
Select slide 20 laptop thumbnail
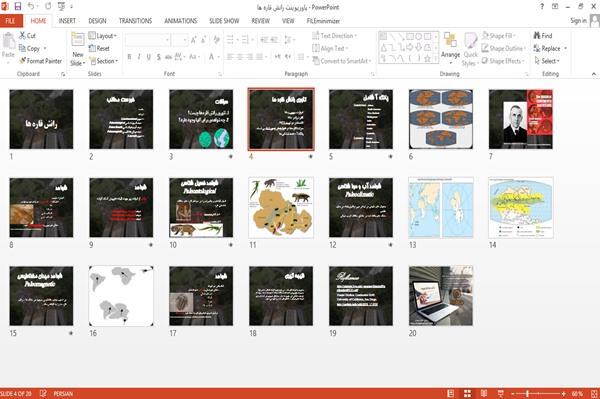[x=441, y=296]
